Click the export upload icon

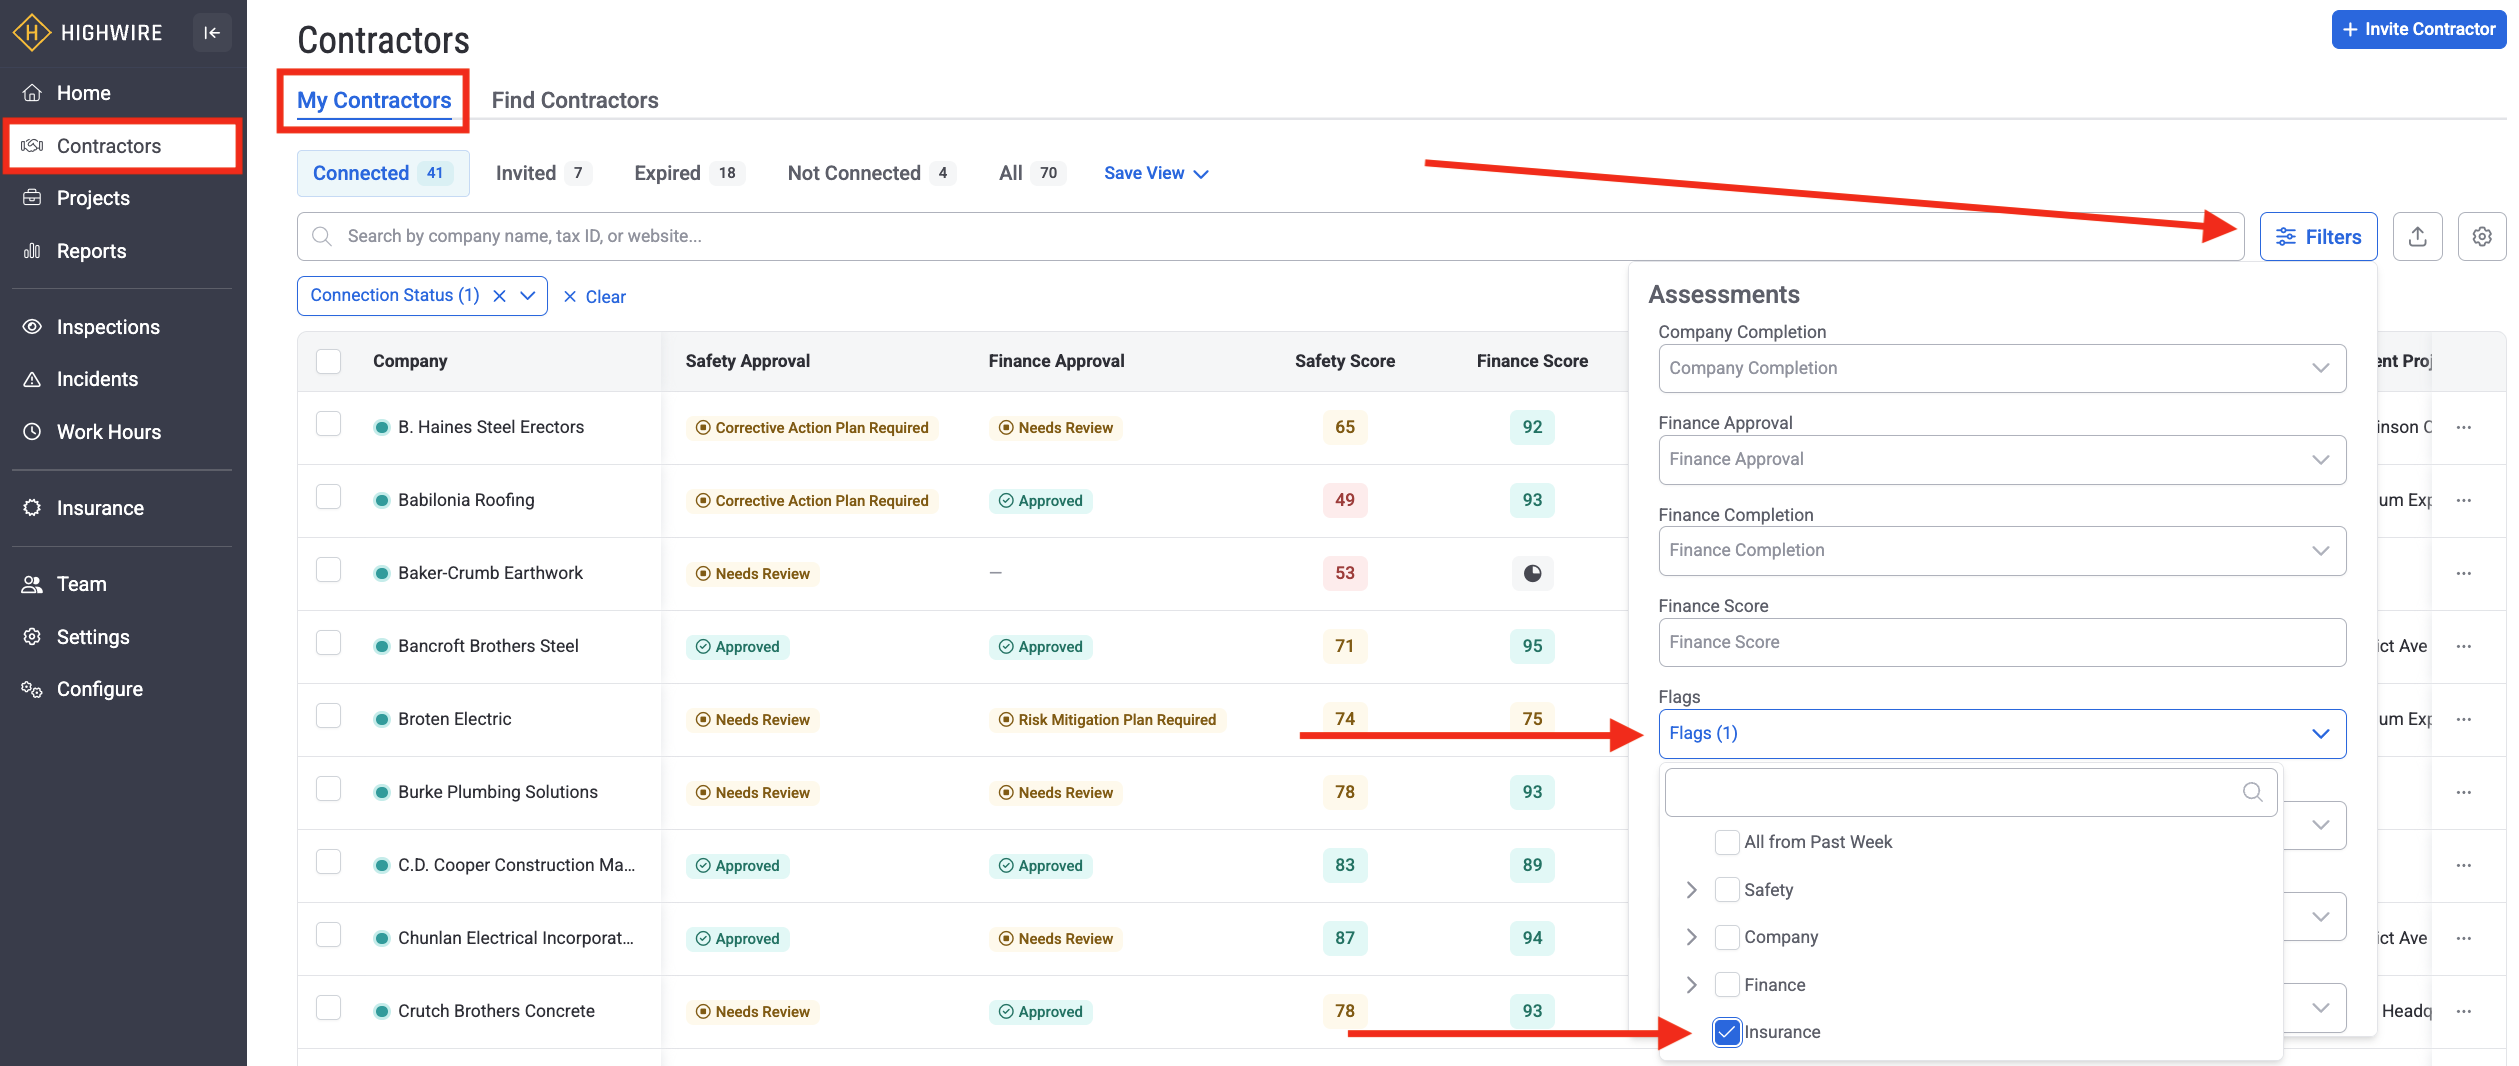(x=2417, y=237)
